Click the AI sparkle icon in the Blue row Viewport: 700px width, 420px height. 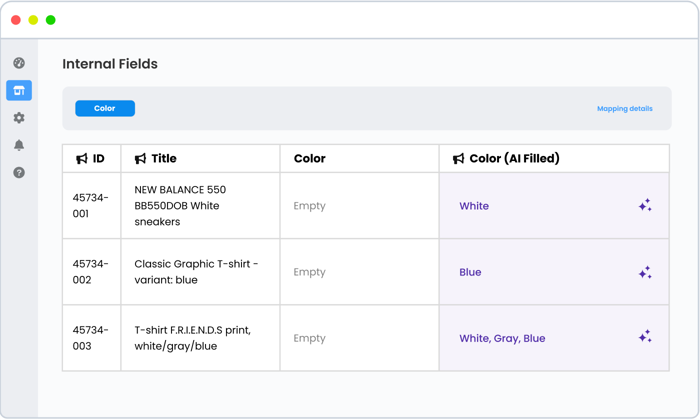[x=645, y=272]
